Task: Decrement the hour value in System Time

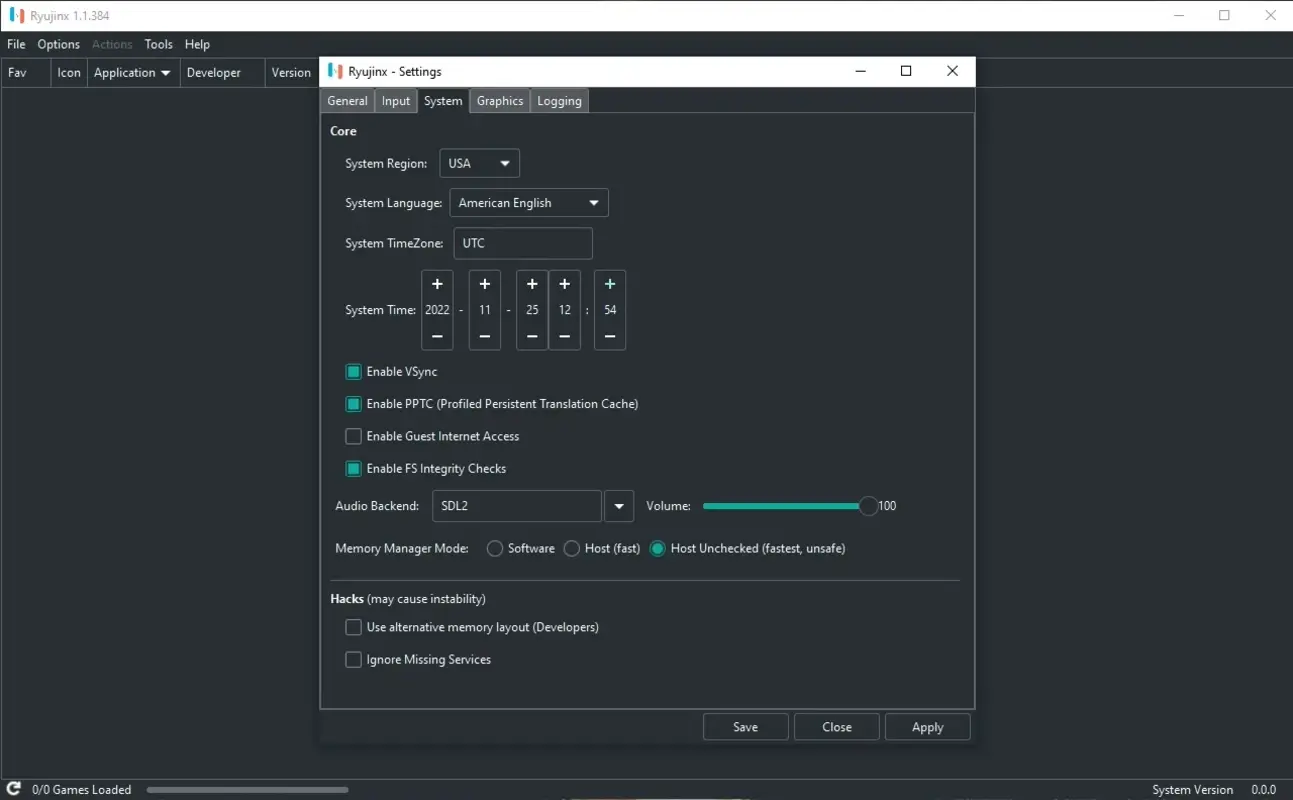Action: tap(564, 338)
